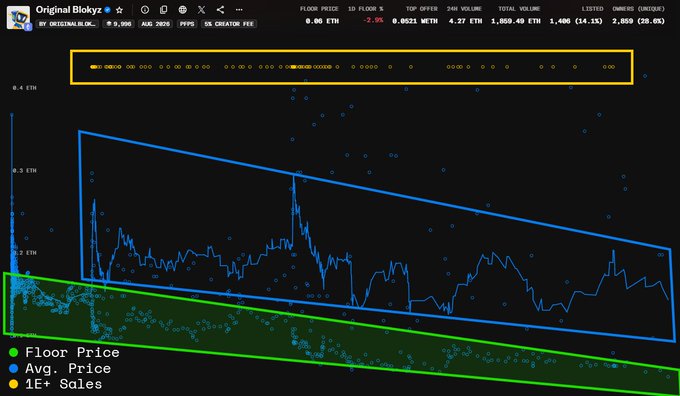This screenshot has height=396, width=680.
Task: Open the Original Blokyz collection avatar
Action: [x=18, y=17]
